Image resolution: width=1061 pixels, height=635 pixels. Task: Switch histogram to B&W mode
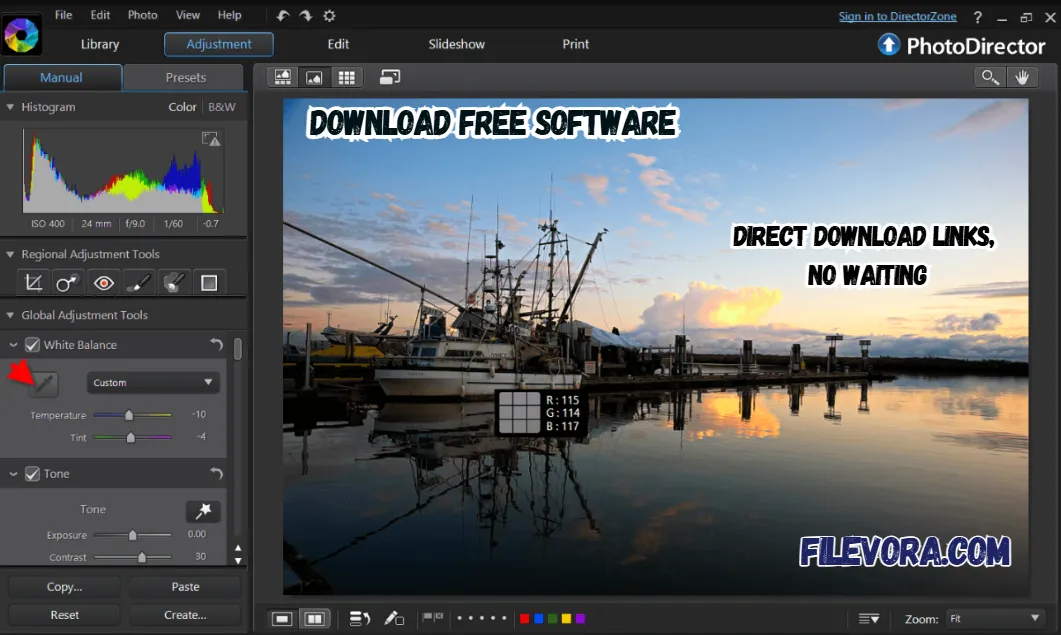pos(222,107)
